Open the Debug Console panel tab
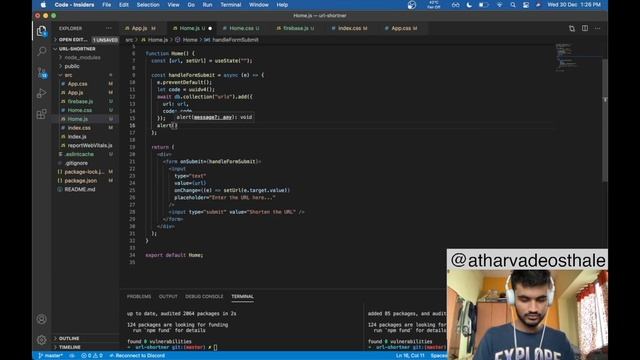 click(204, 297)
